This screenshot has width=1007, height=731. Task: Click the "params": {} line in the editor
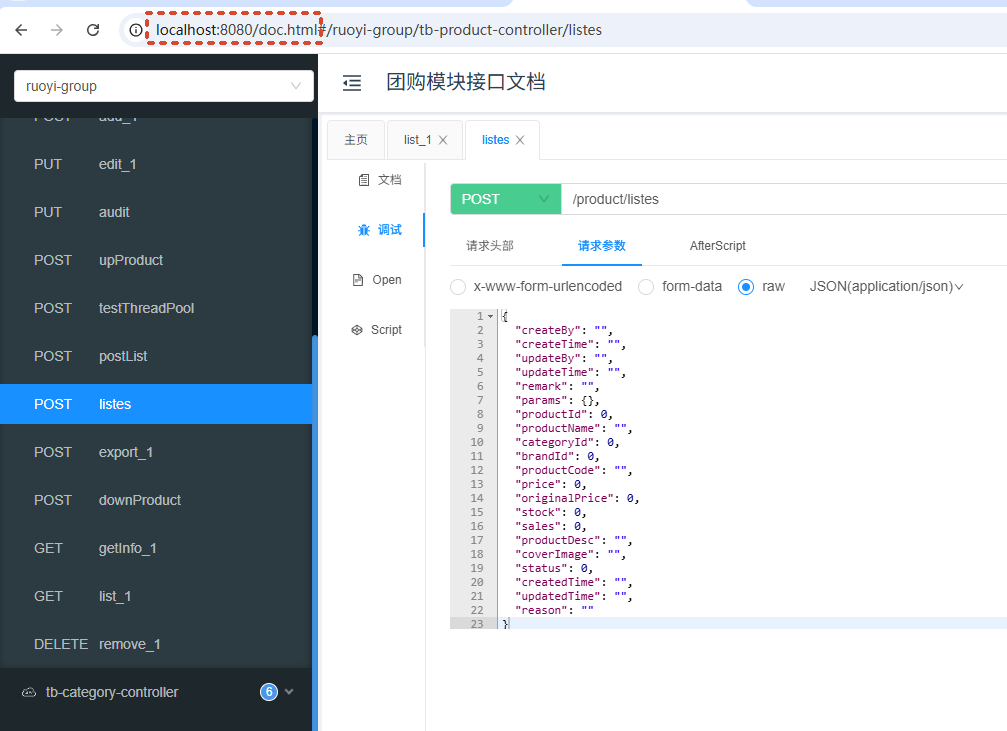[x=557, y=400]
